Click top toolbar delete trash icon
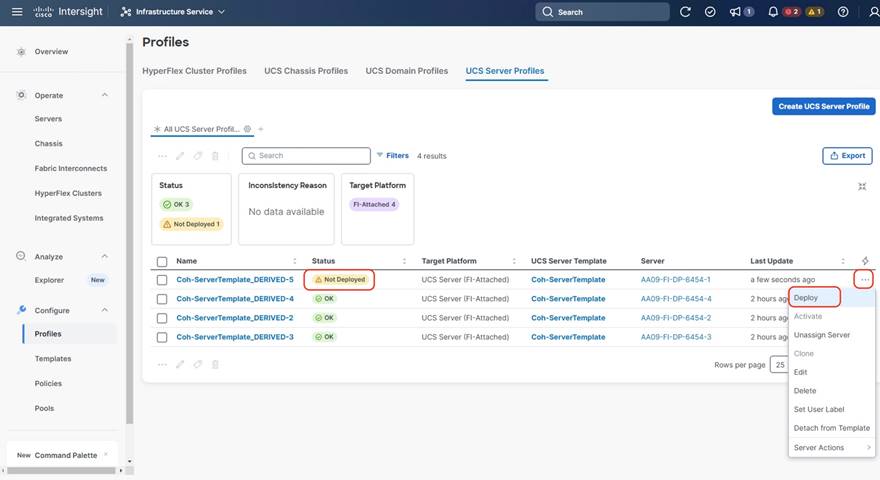The image size is (880, 480). [x=215, y=156]
